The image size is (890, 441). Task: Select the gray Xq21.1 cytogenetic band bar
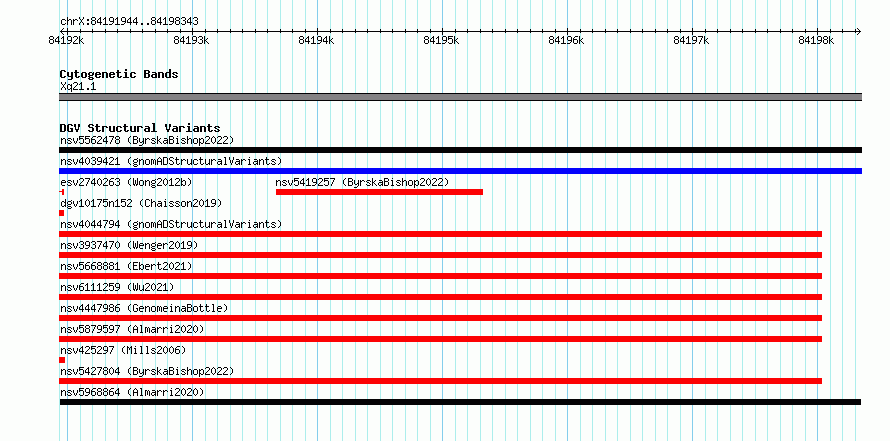click(x=460, y=97)
